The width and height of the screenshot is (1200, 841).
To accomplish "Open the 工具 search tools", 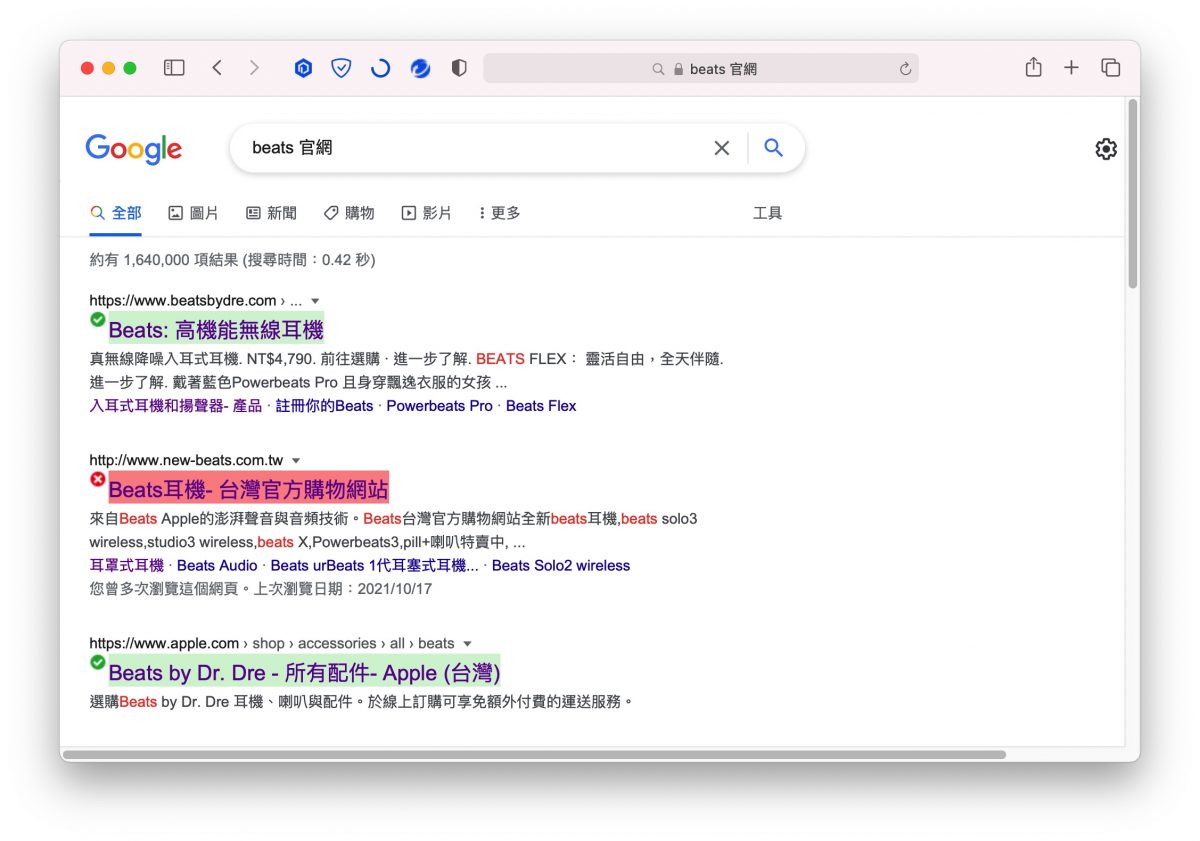I will pos(767,213).
